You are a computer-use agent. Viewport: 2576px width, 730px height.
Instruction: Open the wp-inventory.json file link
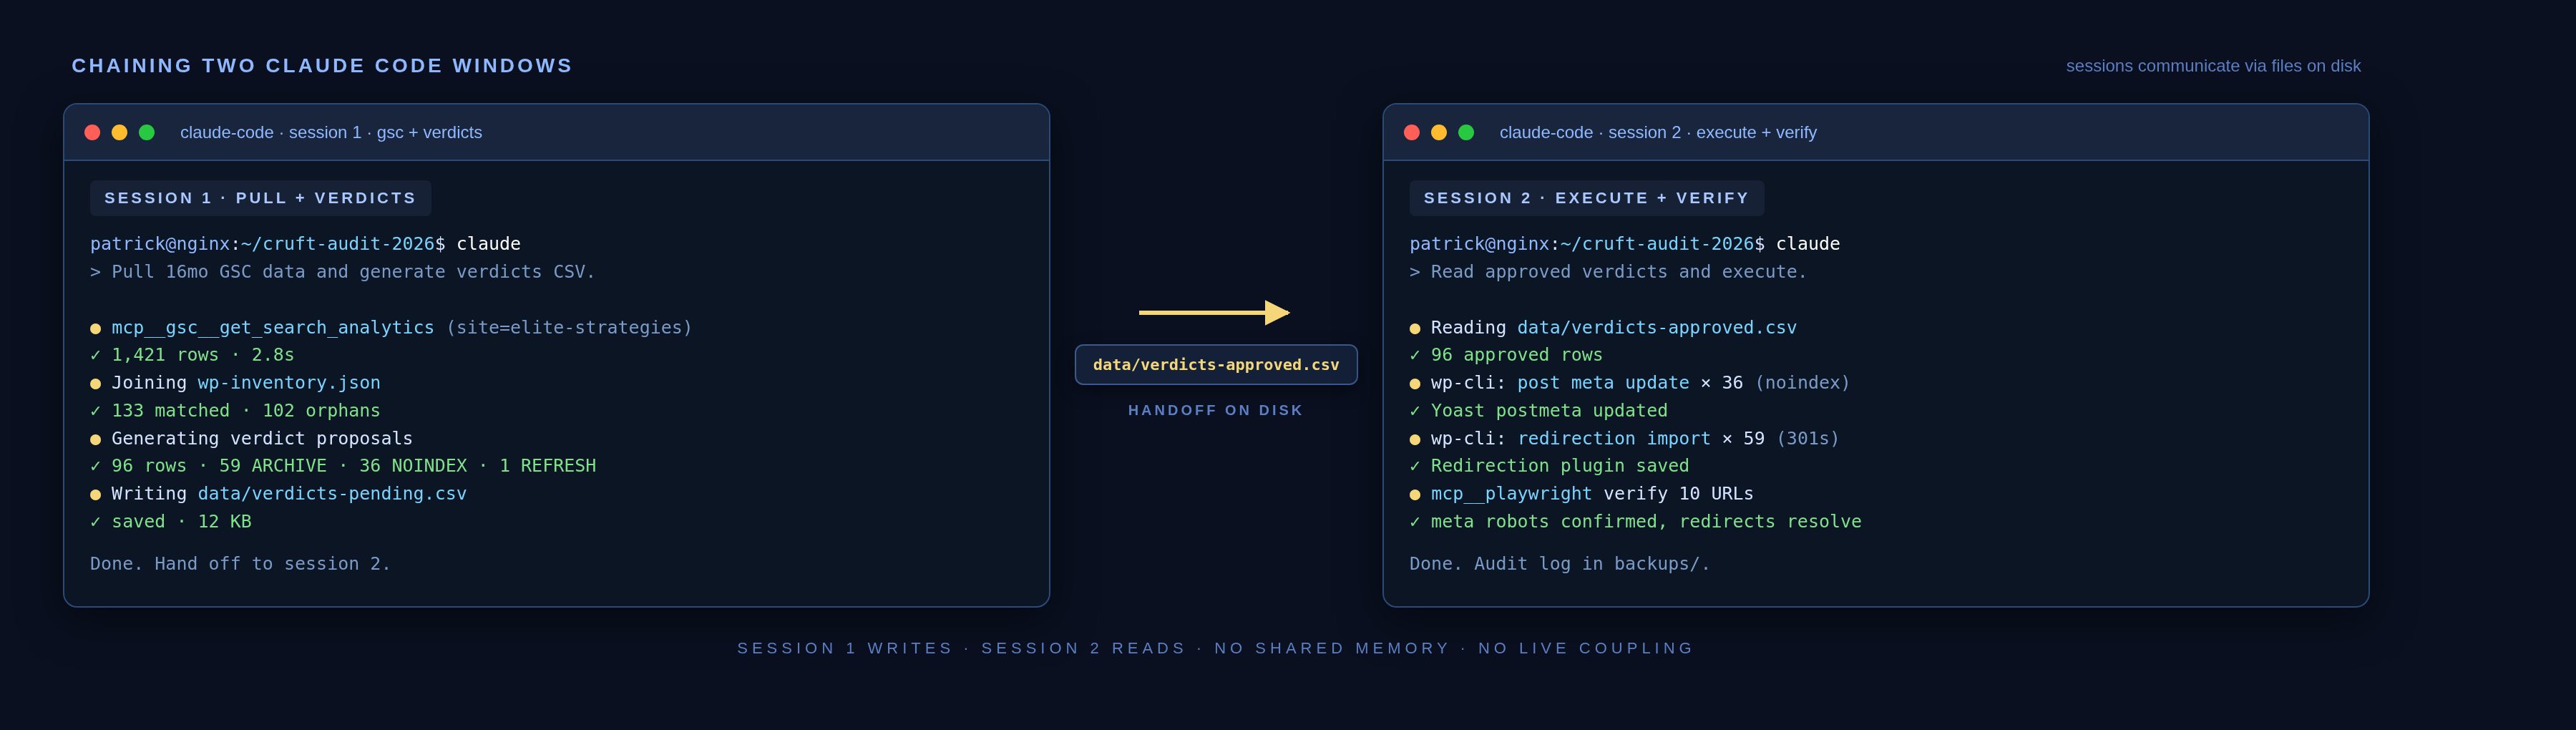click(288, 383)
